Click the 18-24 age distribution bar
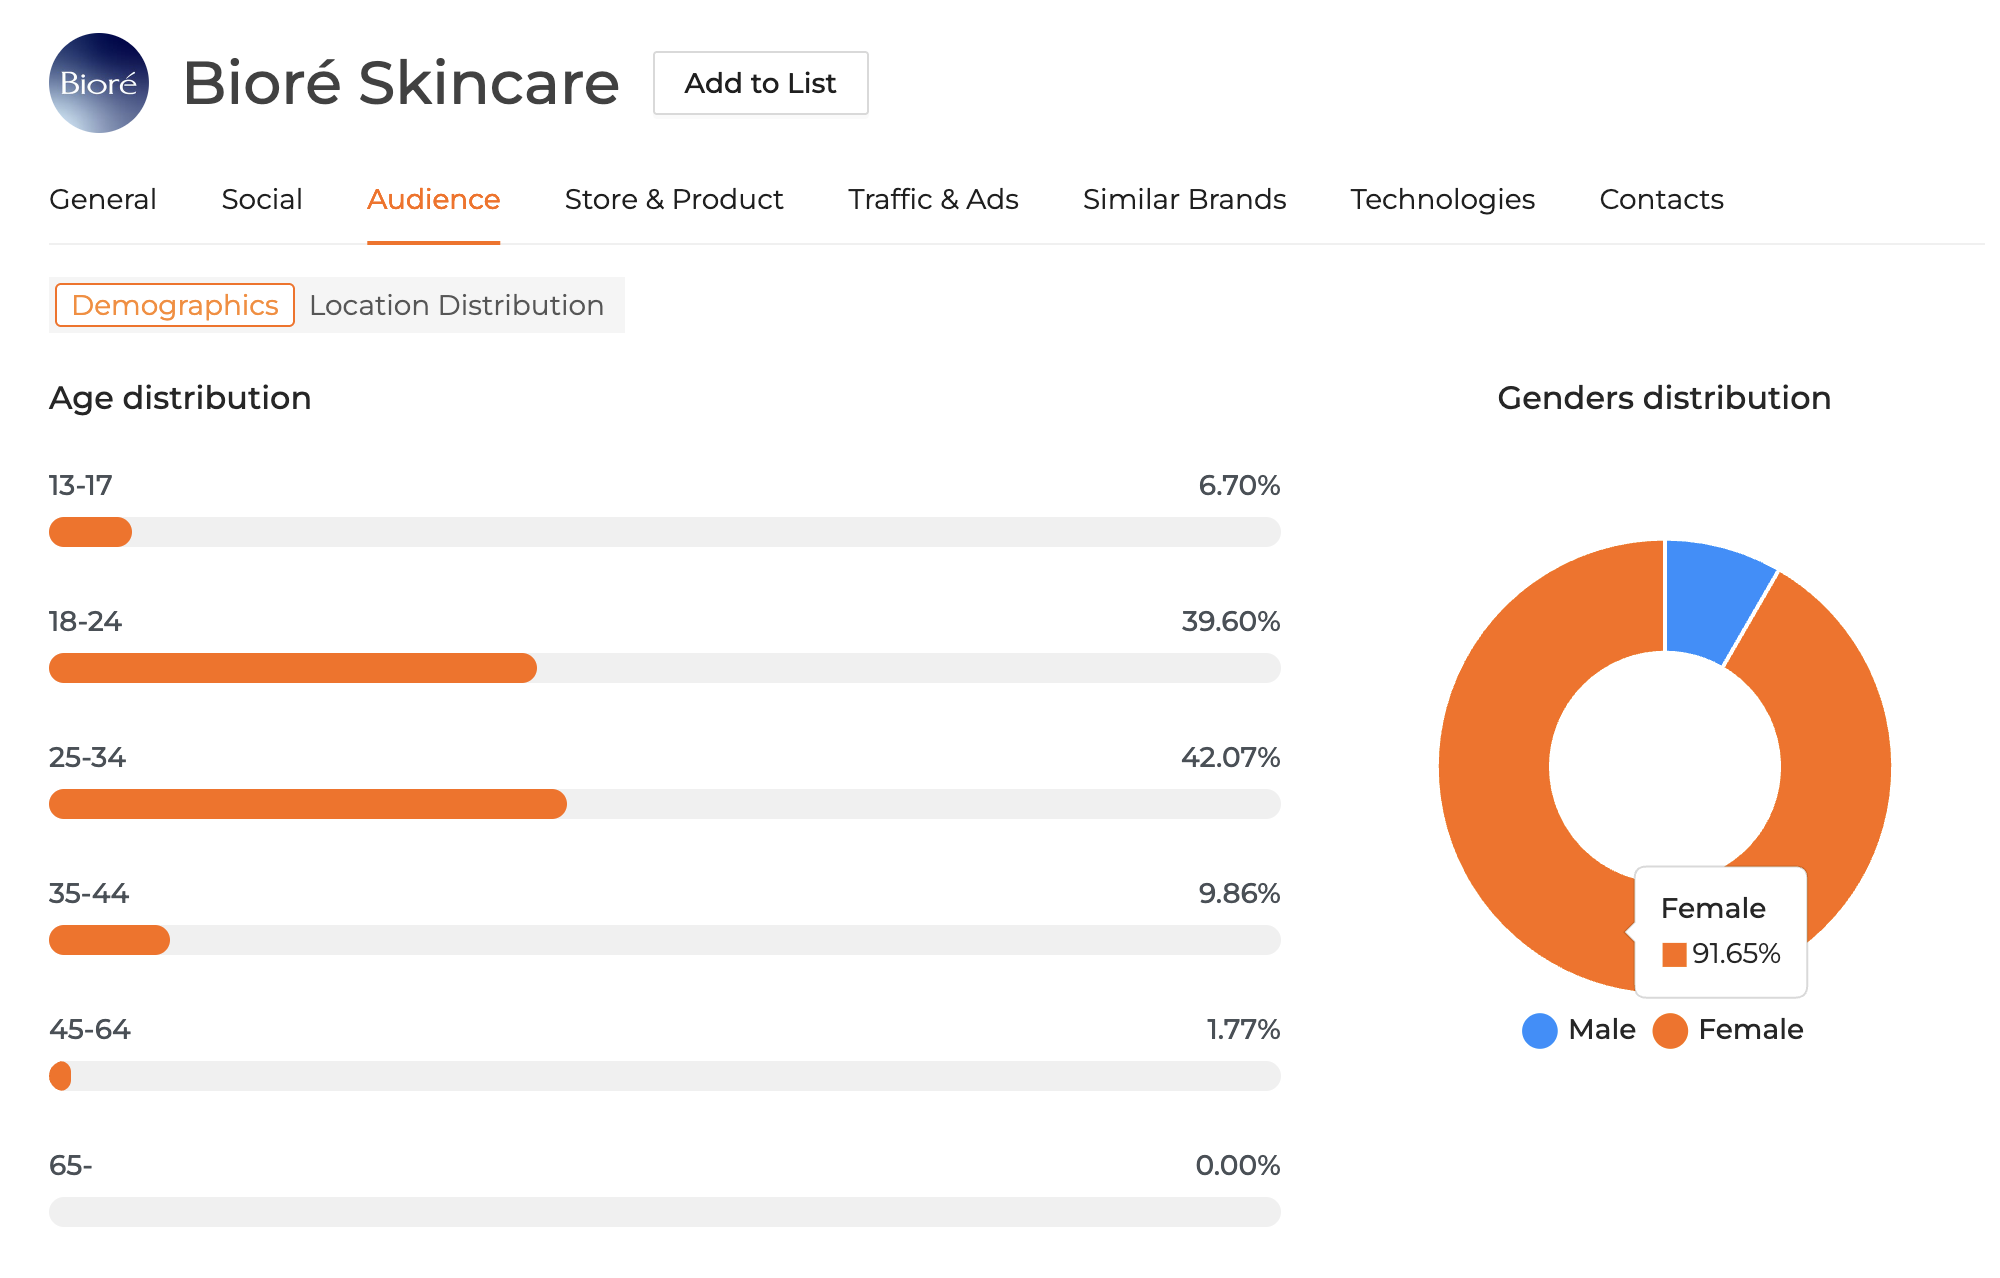This screenshot has width=2000, height=1278. [293, 668]
